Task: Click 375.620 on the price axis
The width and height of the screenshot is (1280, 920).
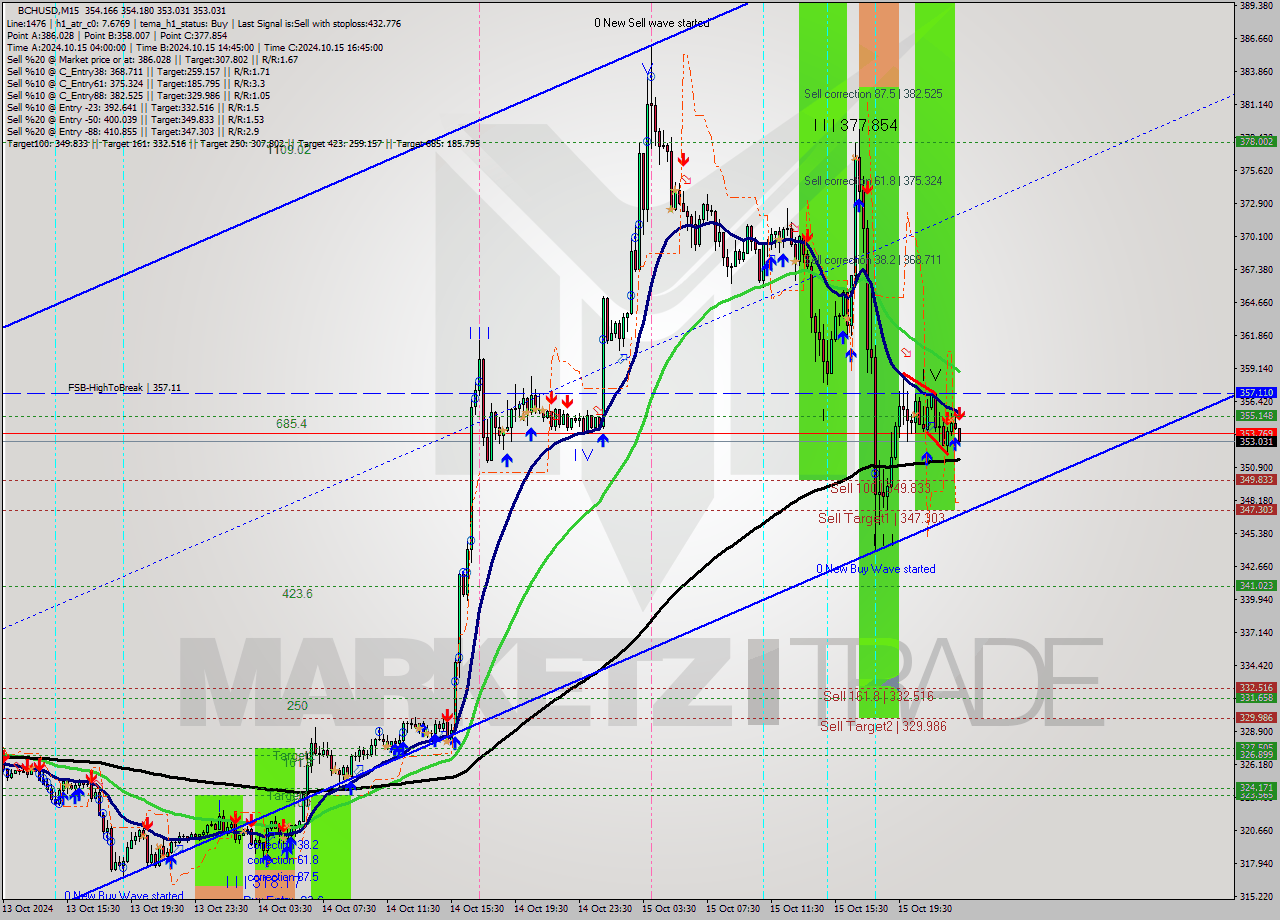Action: (1256, 171)
